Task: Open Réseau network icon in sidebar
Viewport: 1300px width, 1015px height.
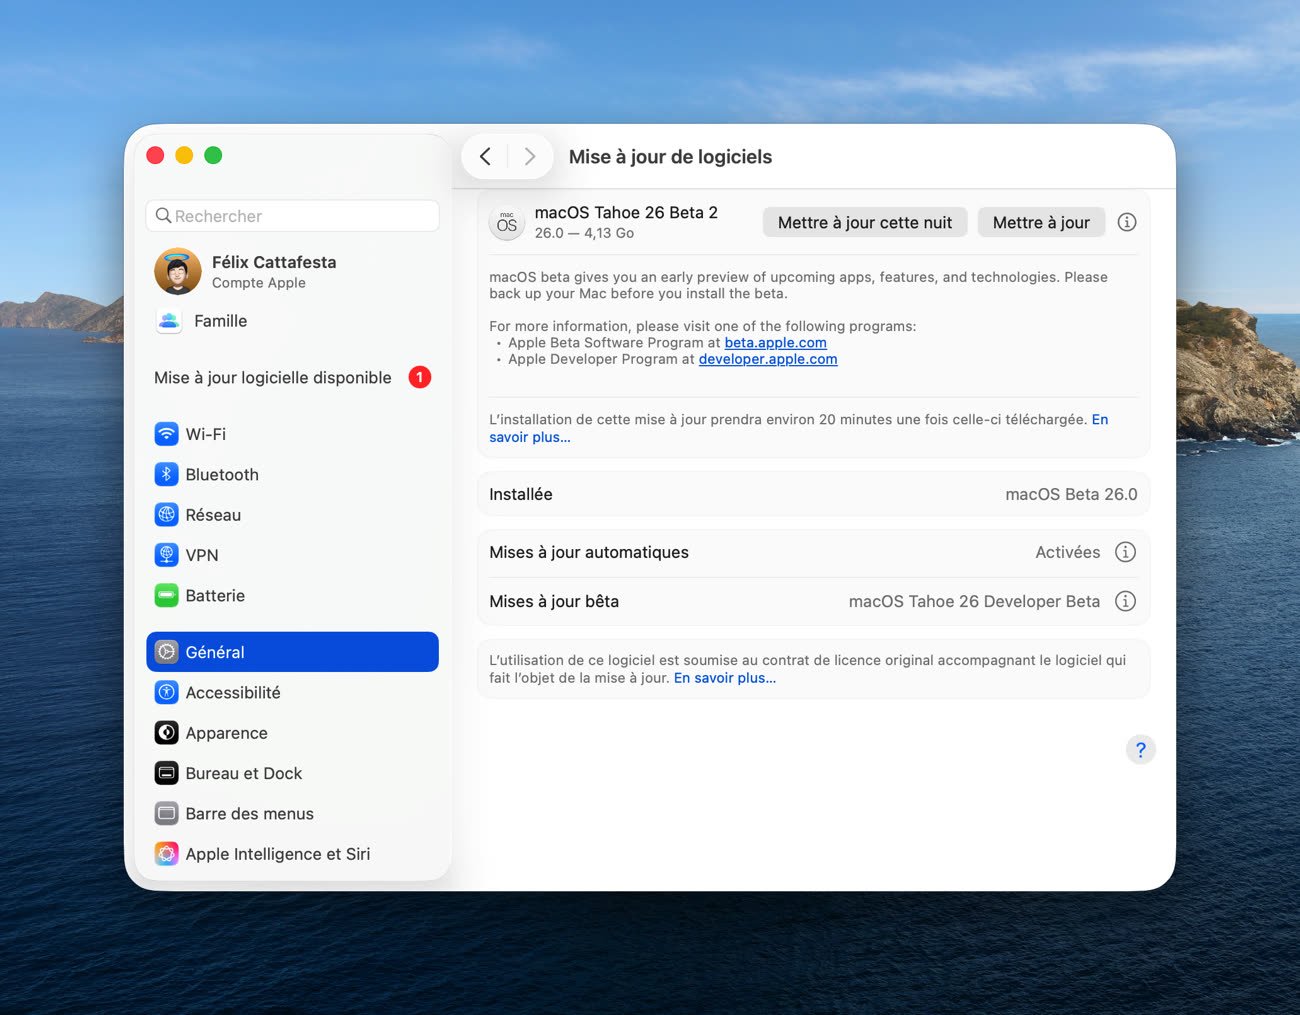Action: tap(167, 515)
